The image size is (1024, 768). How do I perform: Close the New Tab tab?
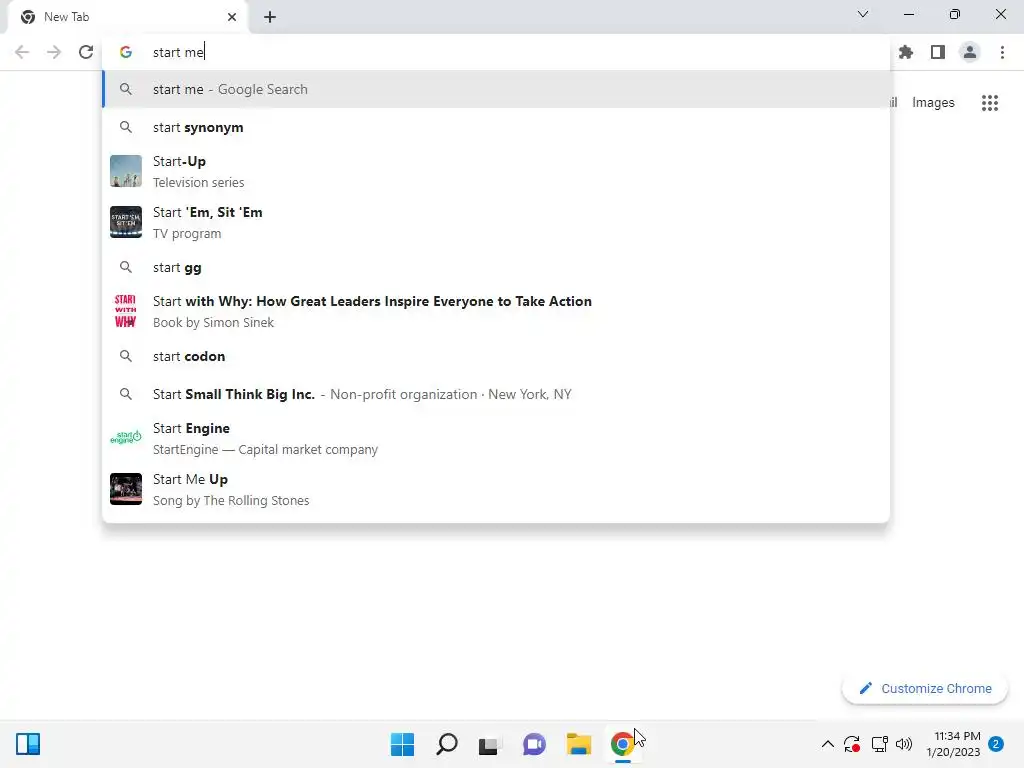pyautogui.click(x=232, y=17)
